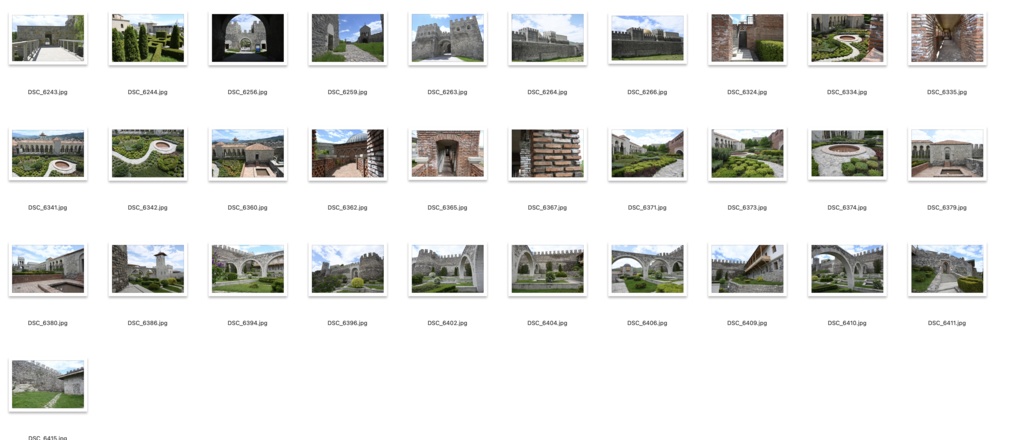
Task: Select the DSC_6243.jpg photo thumbnail
Action: pos(48,38)
